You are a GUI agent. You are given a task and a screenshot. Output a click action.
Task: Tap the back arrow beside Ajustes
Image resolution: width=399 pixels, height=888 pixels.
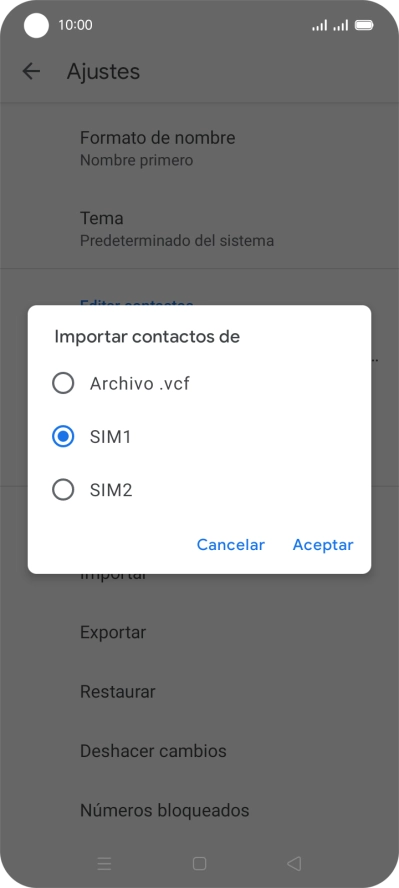(31, 71)
